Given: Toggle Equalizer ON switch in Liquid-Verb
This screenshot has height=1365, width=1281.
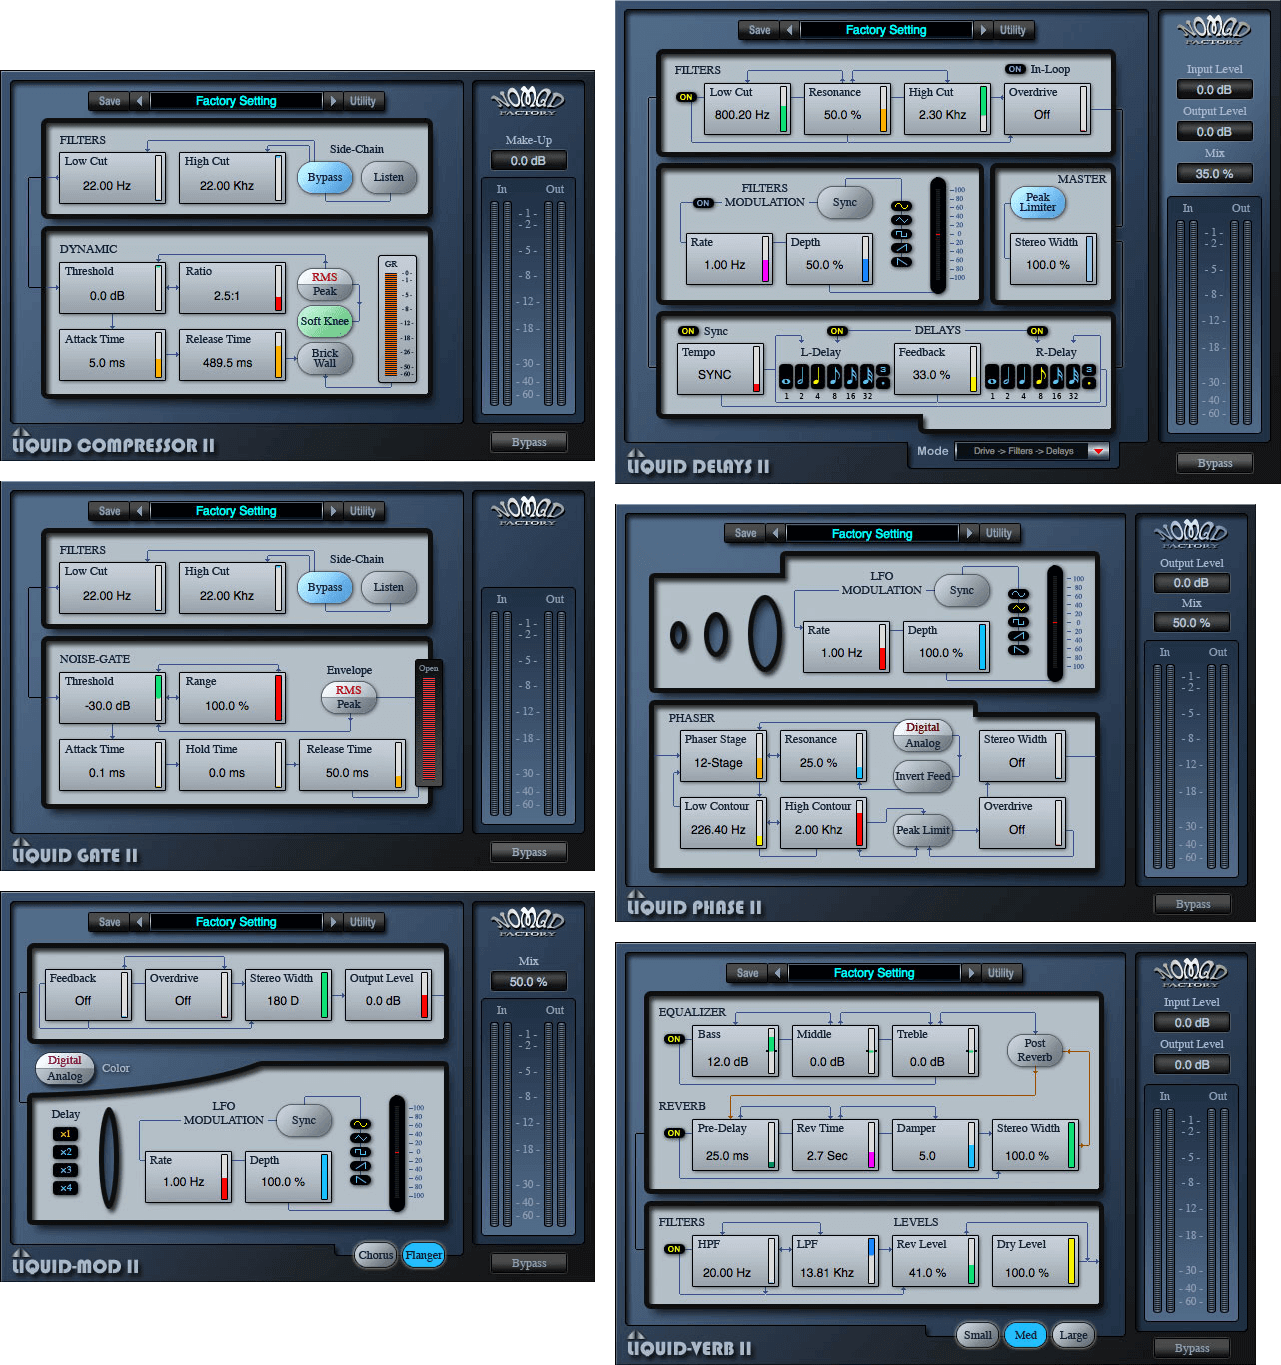Looking at the screenshot, I should click(674, 1039).
